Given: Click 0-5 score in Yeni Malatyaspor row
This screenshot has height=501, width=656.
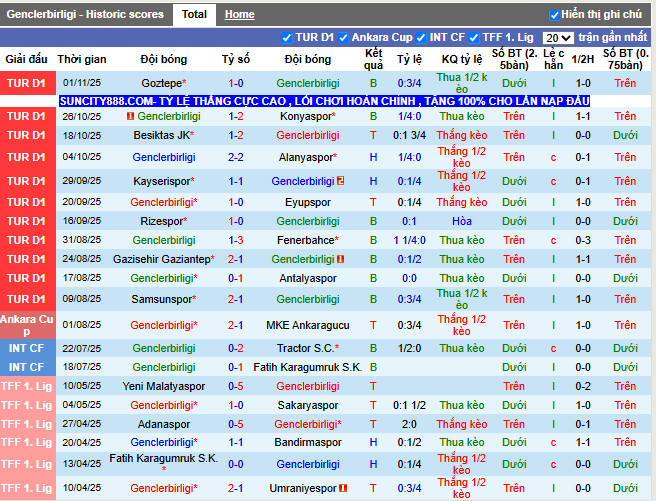Looking at the screenshot, I should [x=236, y=386].
